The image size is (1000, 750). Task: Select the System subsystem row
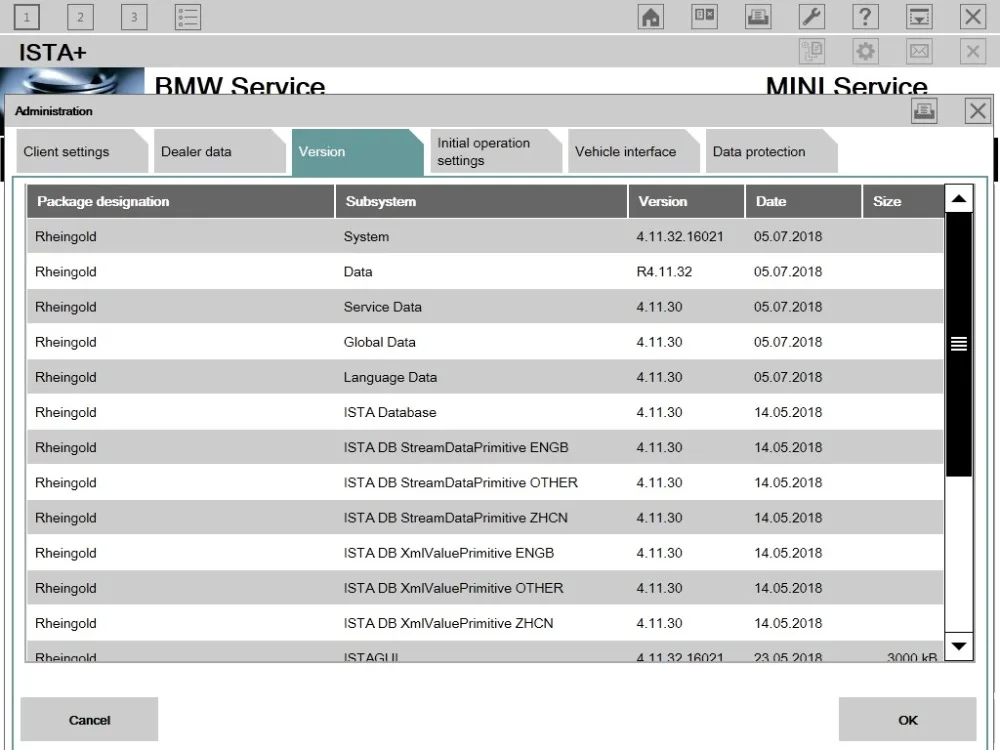485,237
